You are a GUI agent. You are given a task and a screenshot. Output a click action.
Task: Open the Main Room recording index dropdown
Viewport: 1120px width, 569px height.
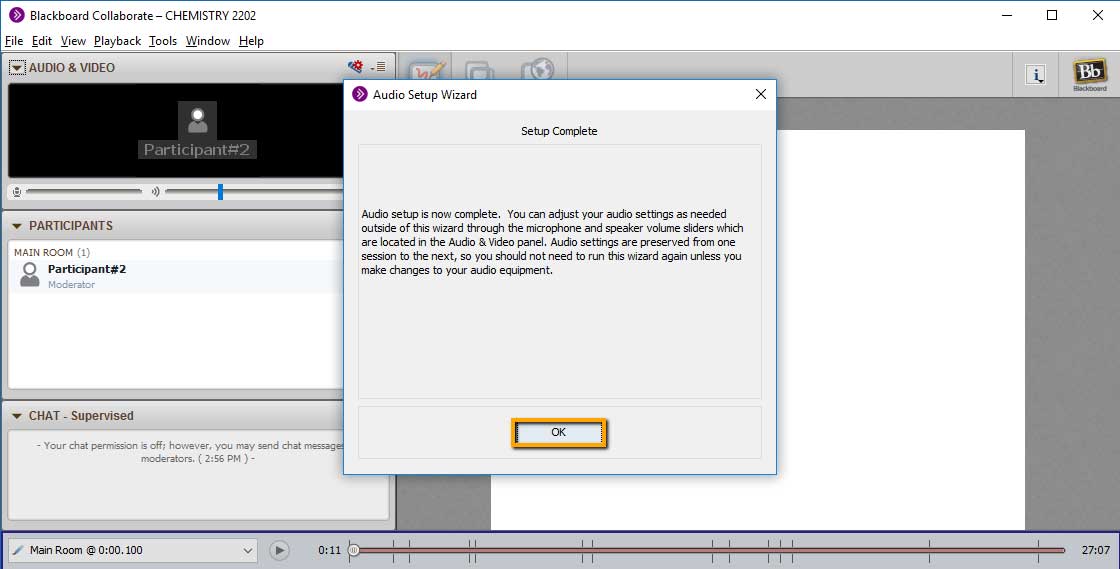[132, 550]
